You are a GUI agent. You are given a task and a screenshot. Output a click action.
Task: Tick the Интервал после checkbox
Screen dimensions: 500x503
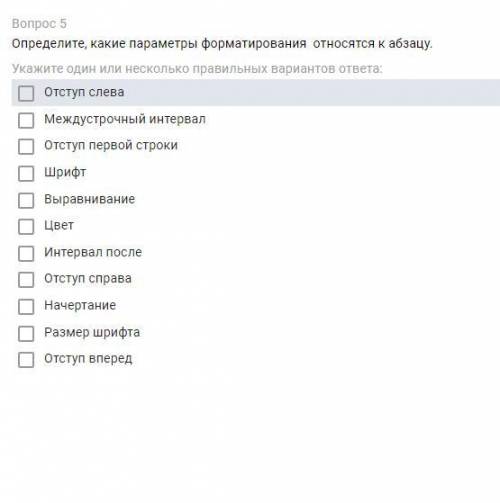coord(26,254)
